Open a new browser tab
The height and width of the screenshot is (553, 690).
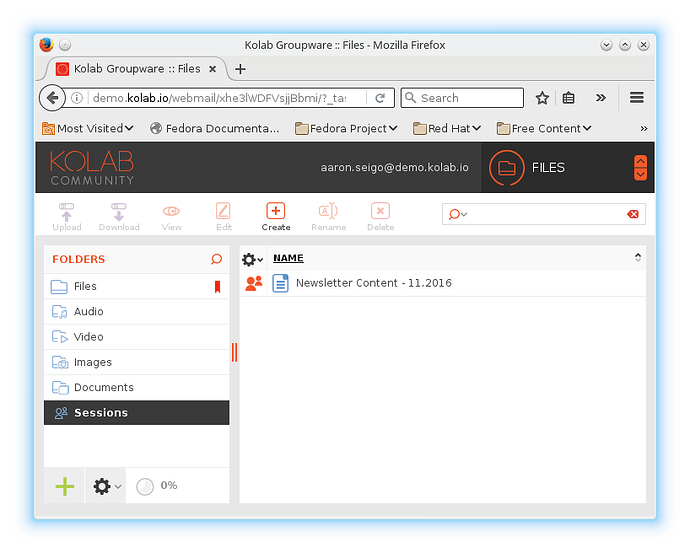[x=240, y=69]
